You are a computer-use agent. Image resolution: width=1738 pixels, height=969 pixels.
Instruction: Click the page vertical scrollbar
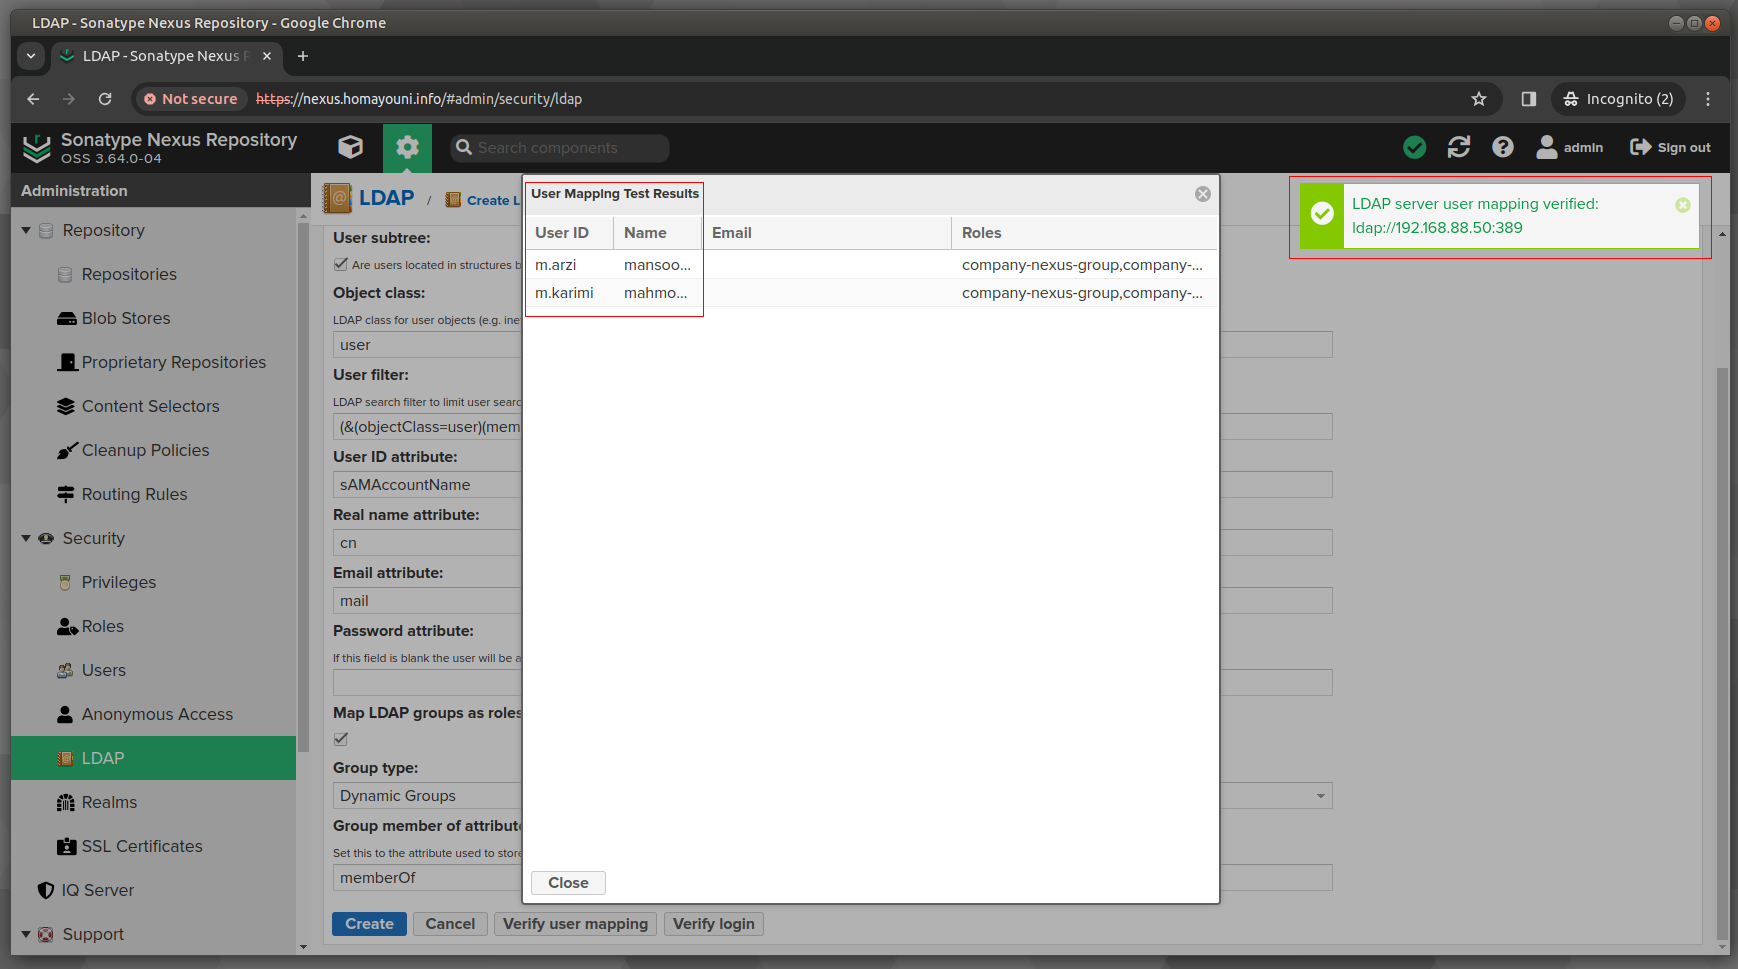coord(1721,655)
